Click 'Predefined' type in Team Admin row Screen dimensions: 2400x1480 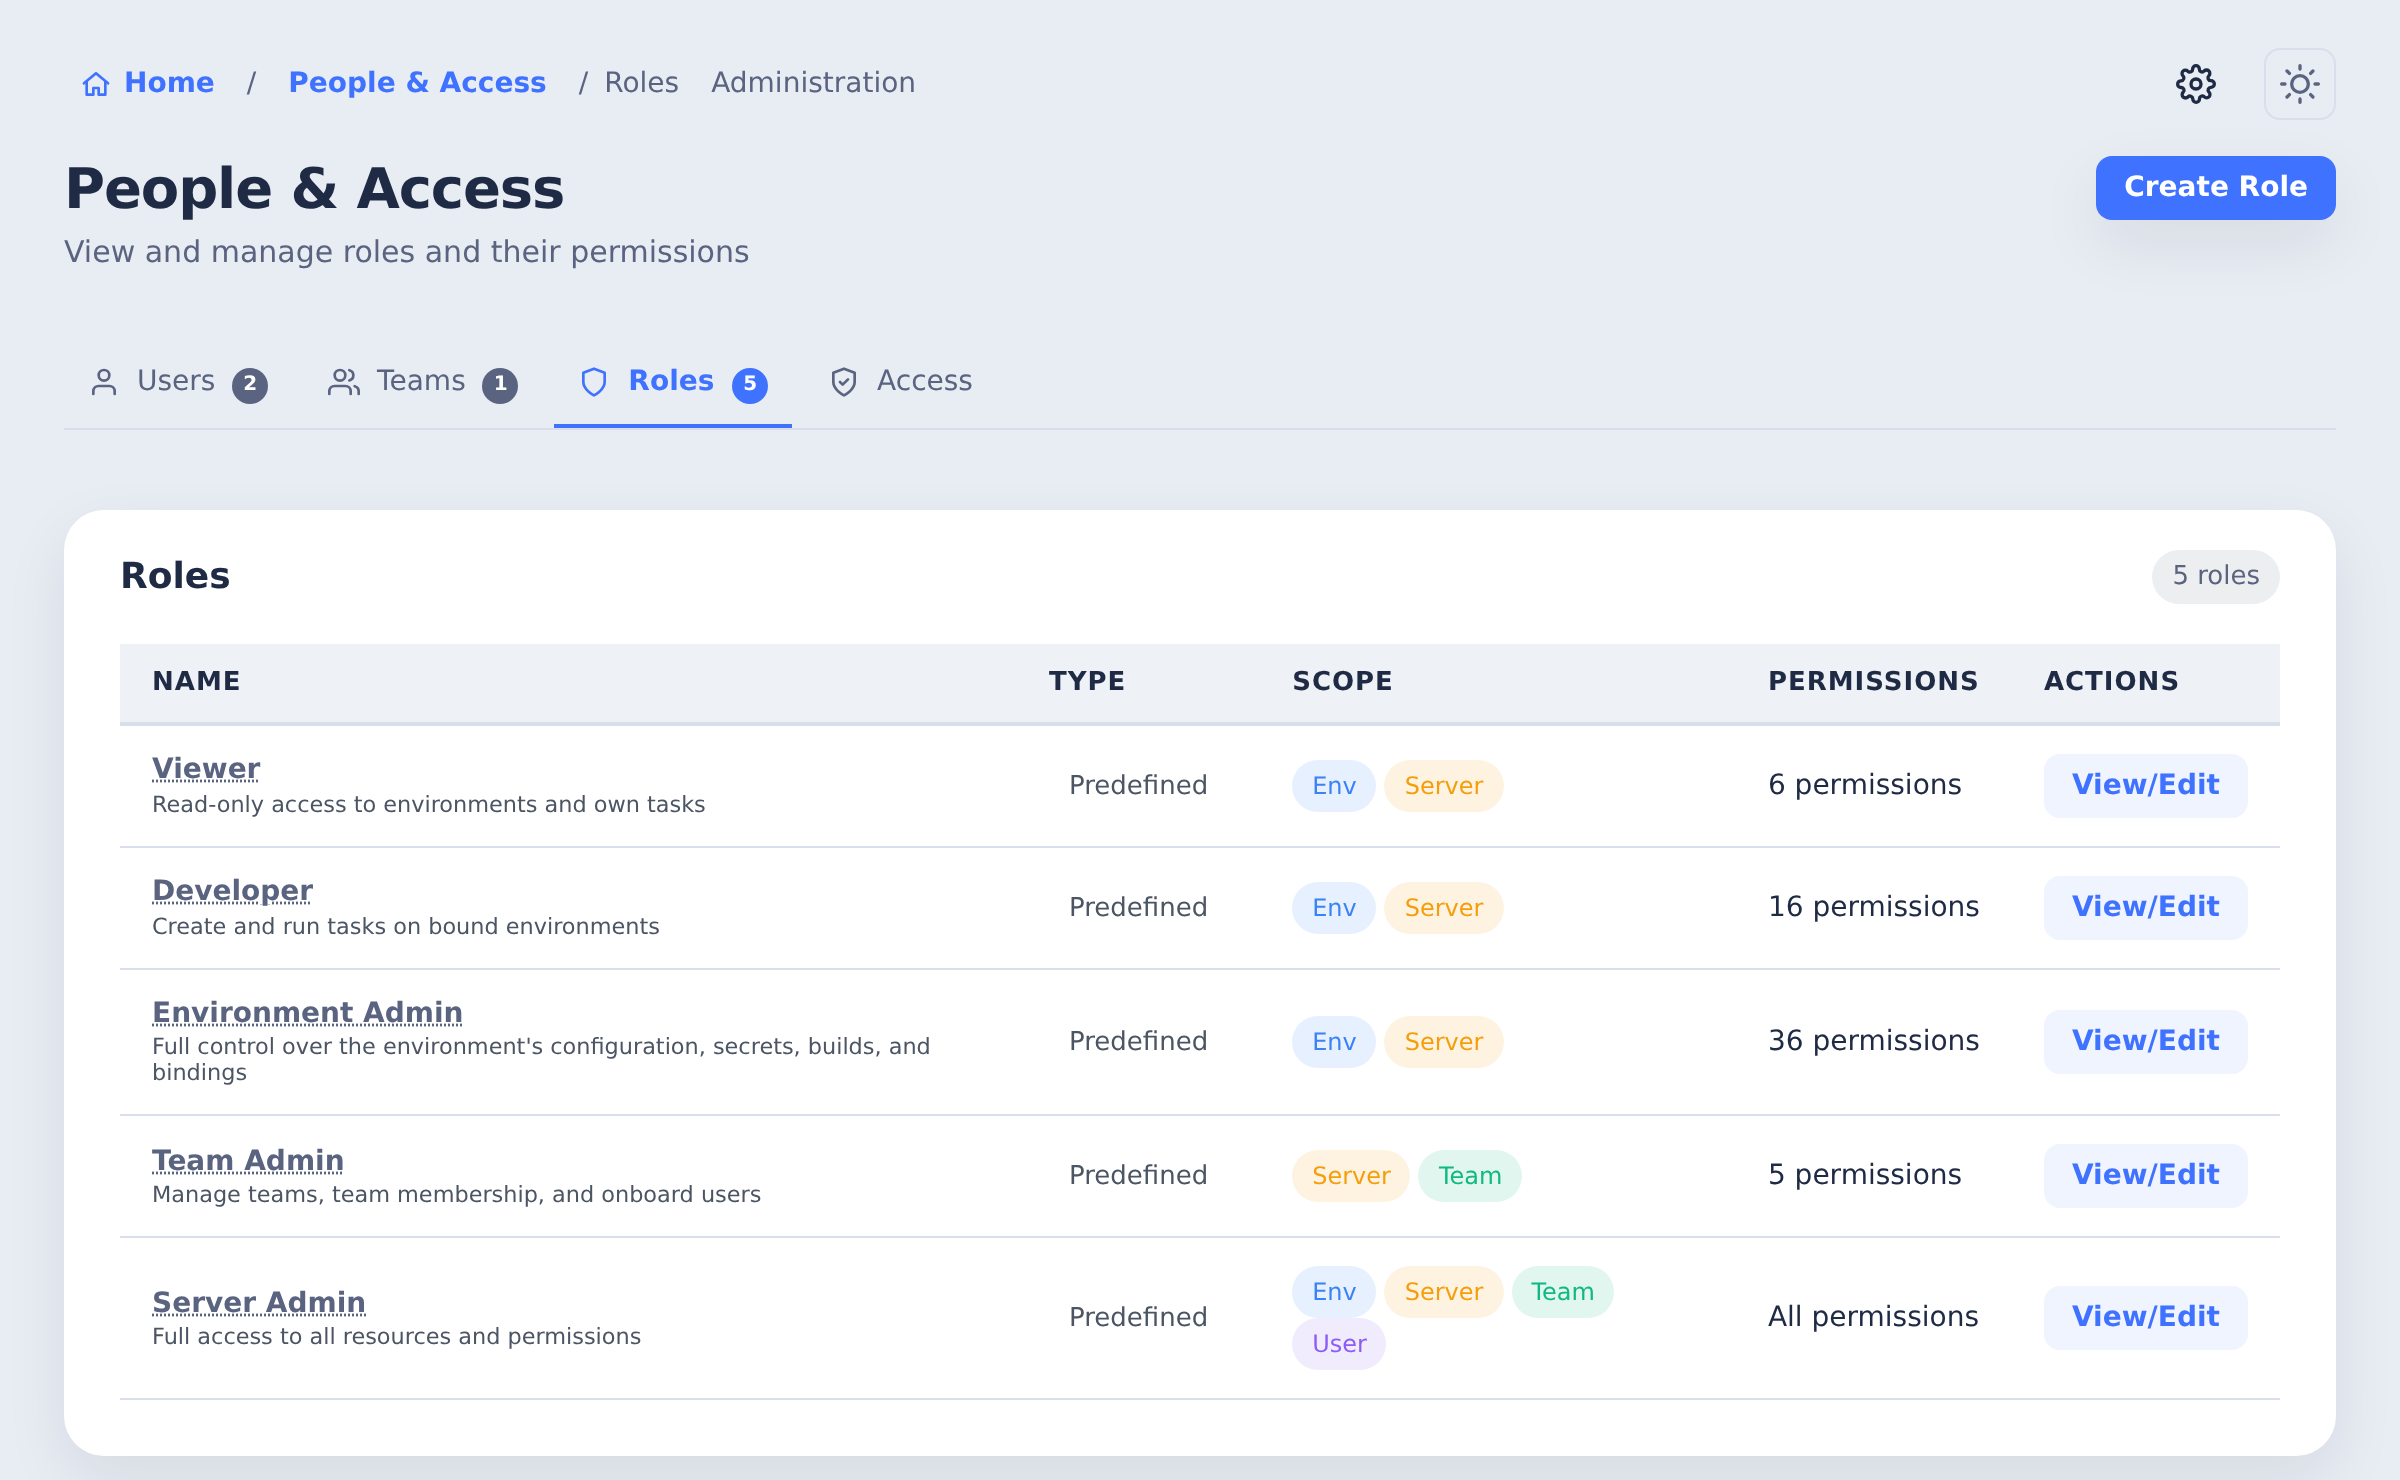[1138, 1175]
